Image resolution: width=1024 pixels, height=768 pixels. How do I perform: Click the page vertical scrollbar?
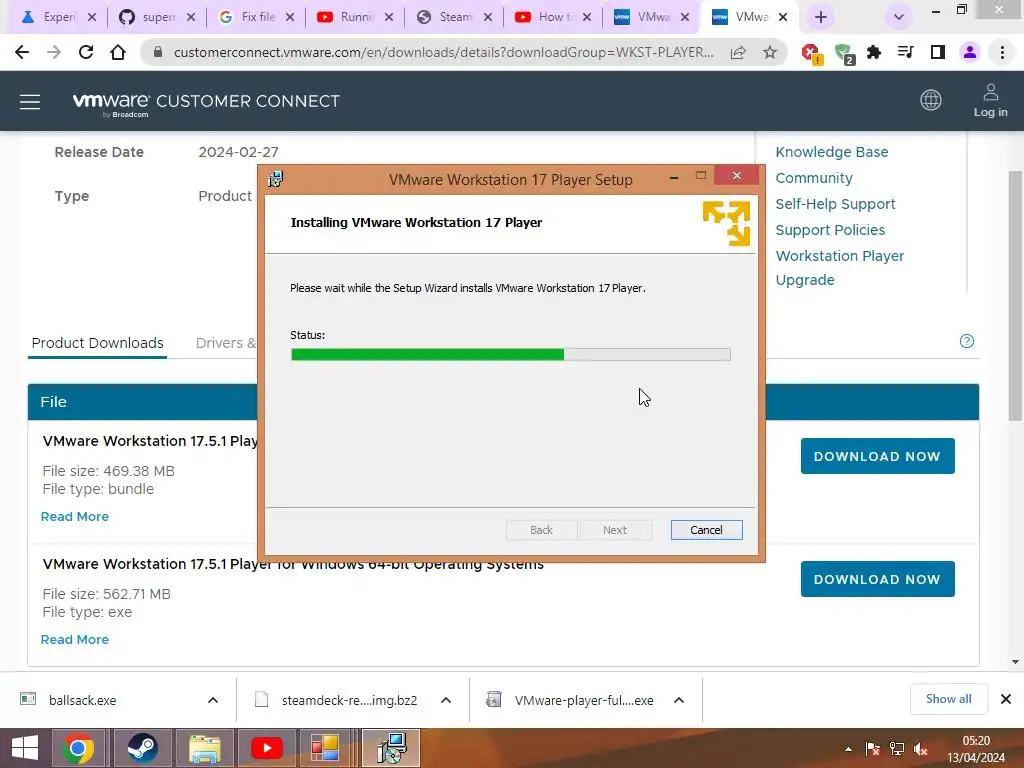(1016, 296)
